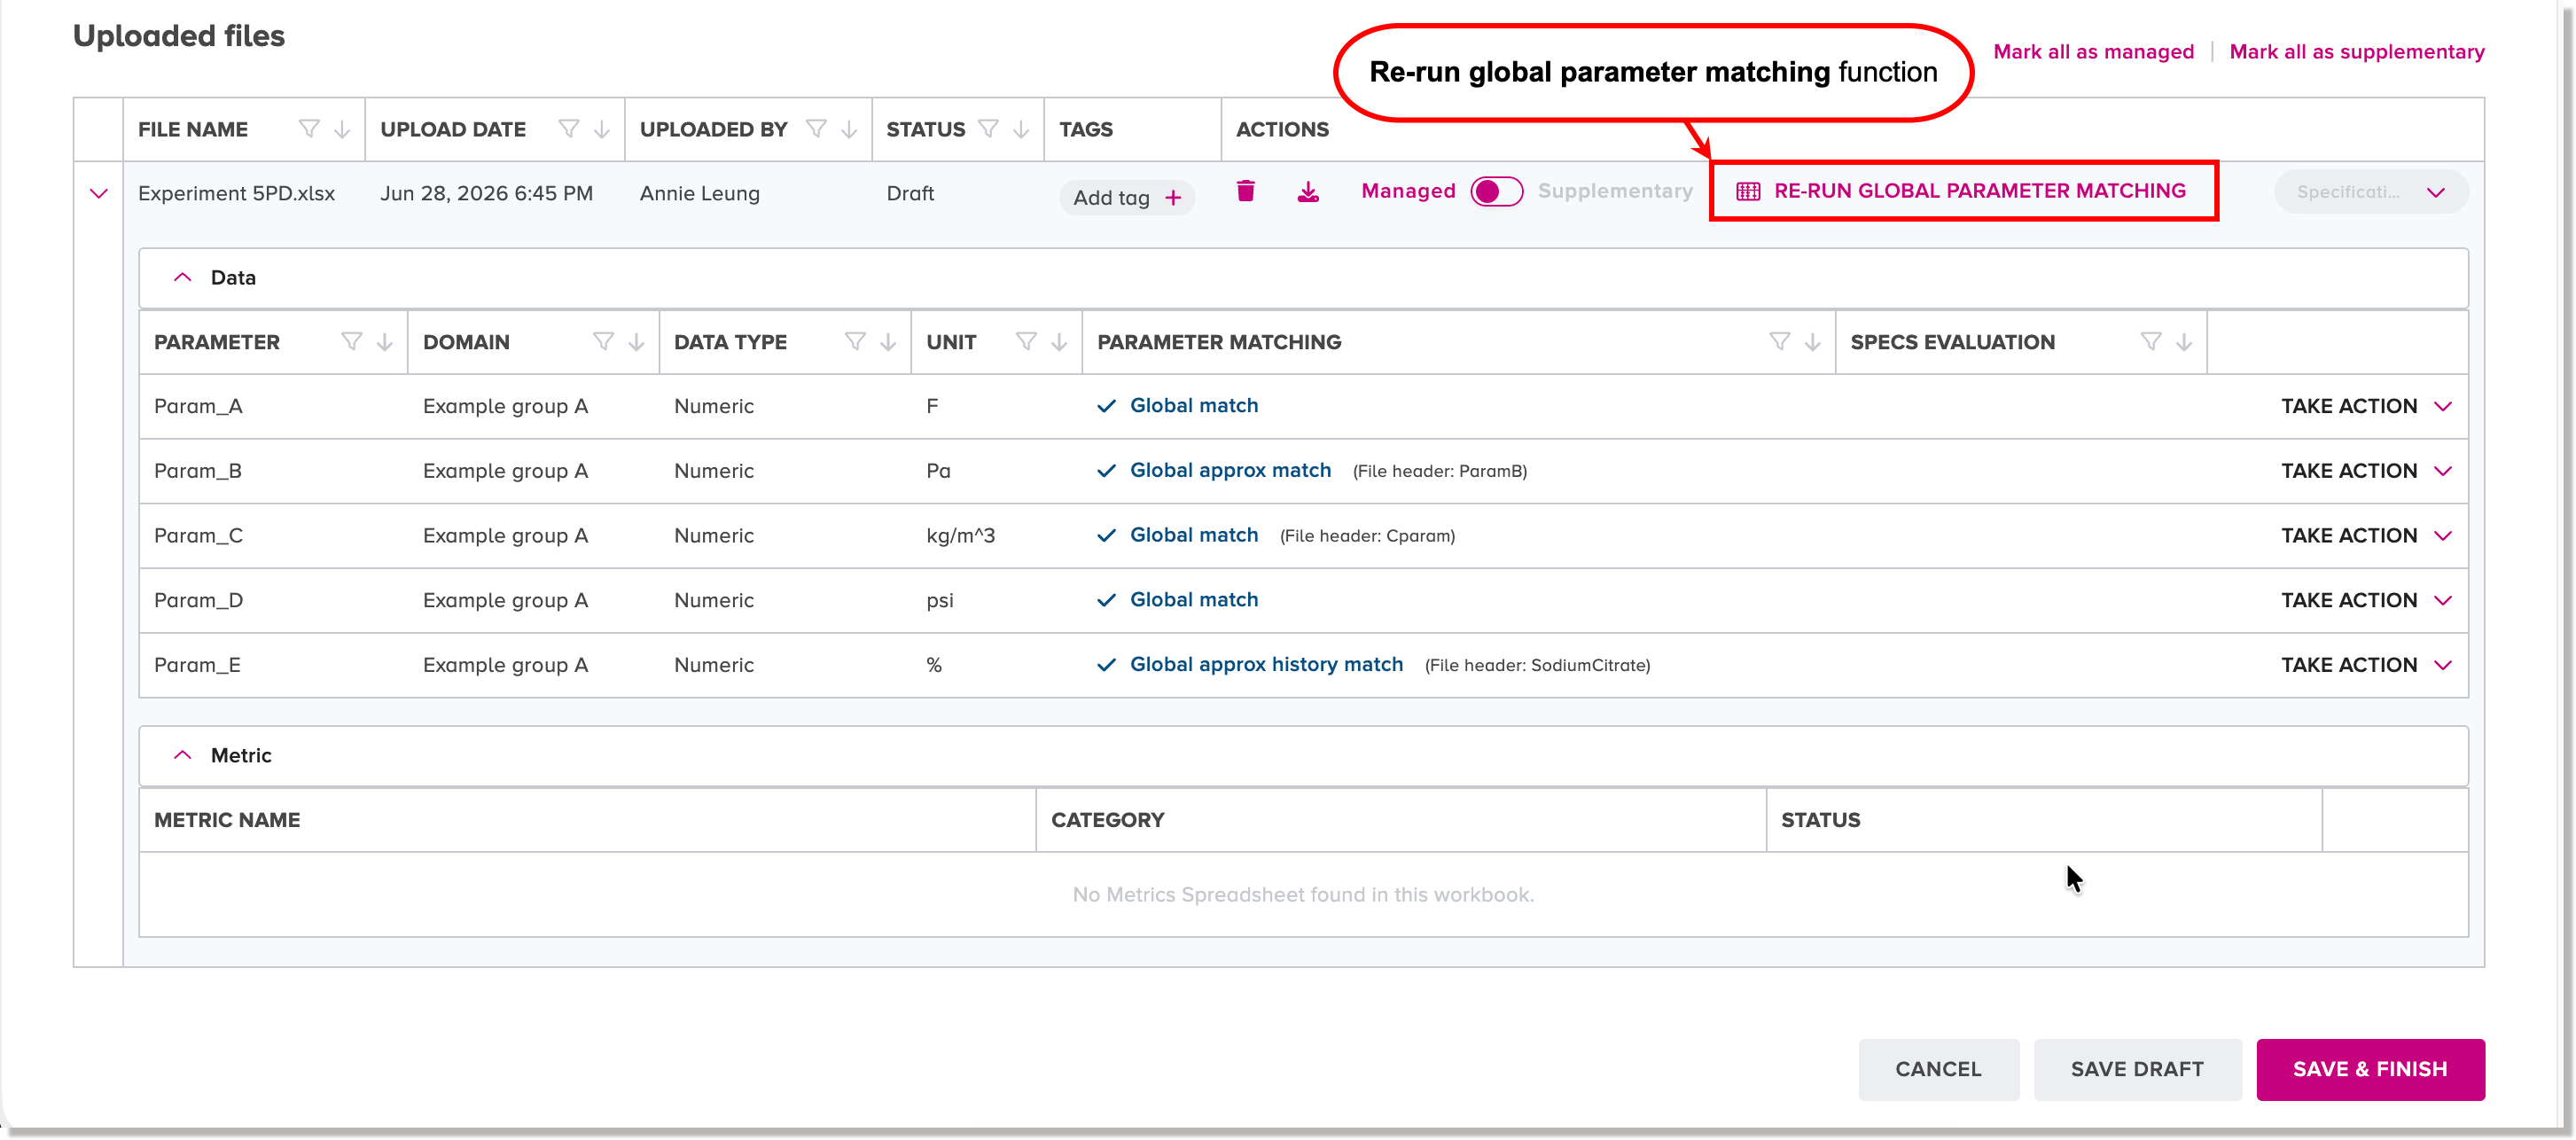Open TAKE ACTION menu for Param_A
Viewport: 2576px width, 1140px height.
click(x=2366, y=406)
